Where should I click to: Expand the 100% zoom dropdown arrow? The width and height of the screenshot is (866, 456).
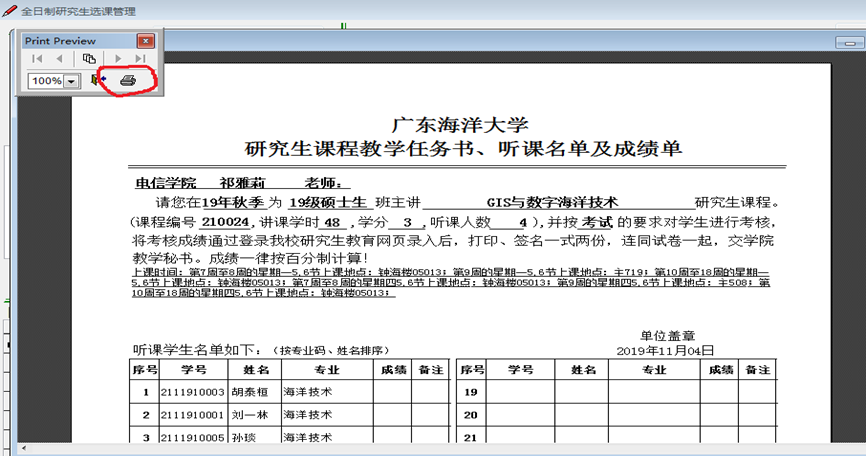71,81
